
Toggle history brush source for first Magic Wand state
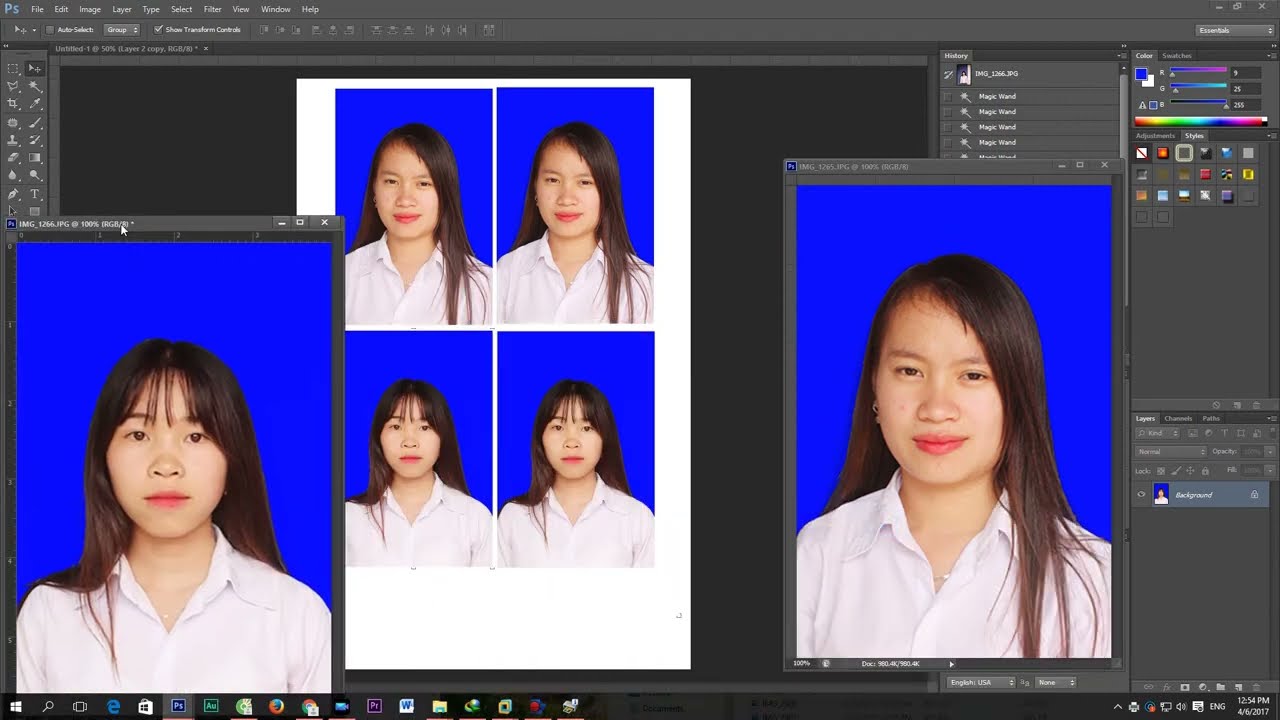point(948,96)
